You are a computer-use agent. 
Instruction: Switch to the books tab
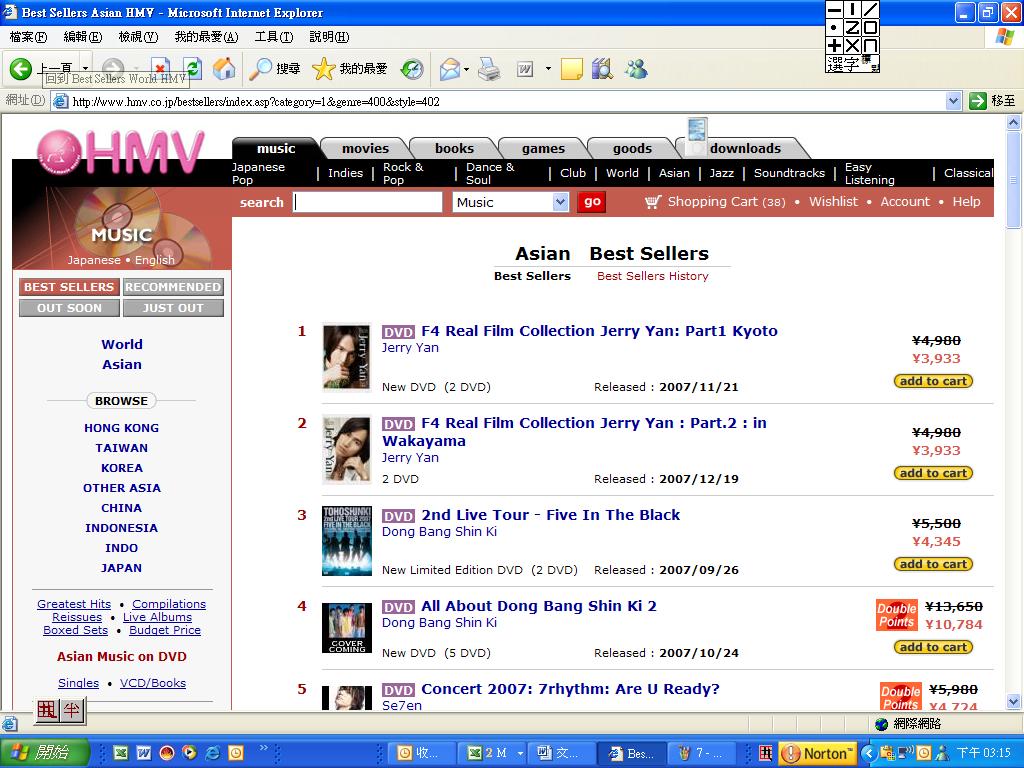coord(455,148)
